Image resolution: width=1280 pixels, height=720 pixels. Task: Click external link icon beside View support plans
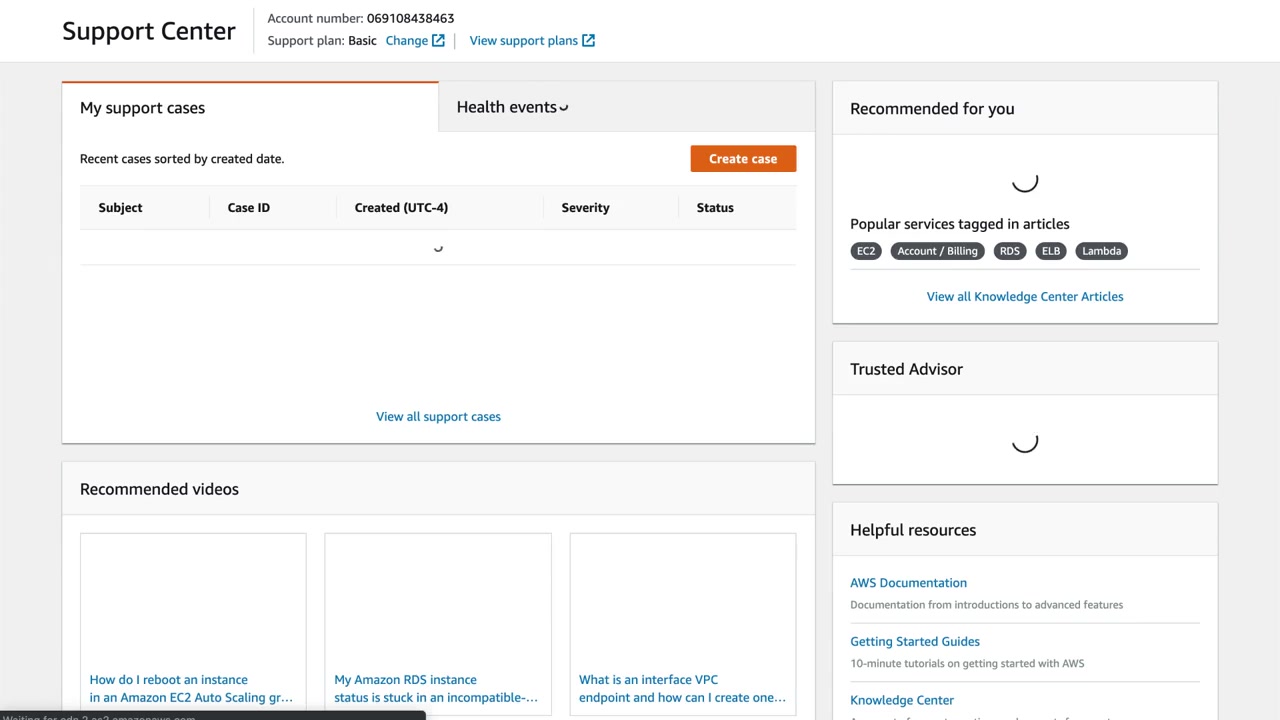pos(589,41)
